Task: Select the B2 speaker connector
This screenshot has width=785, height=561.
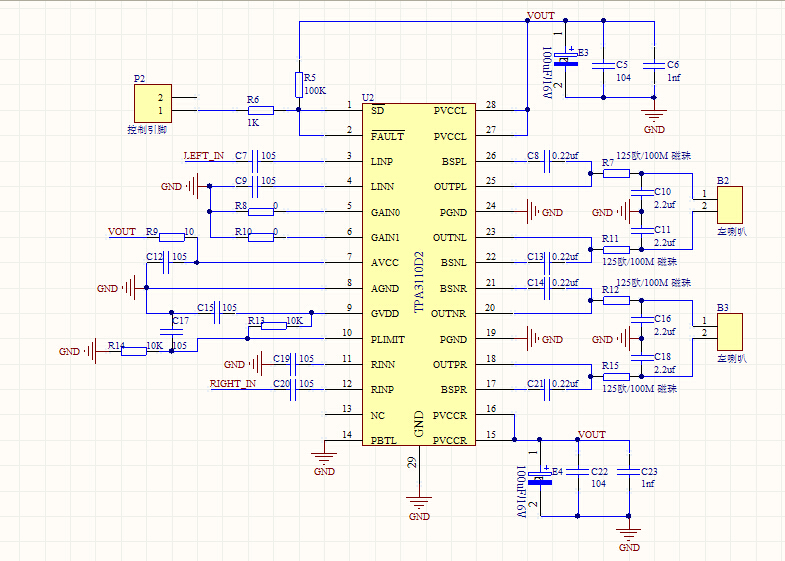Action: pyautogui.click(x=729, y=205)
